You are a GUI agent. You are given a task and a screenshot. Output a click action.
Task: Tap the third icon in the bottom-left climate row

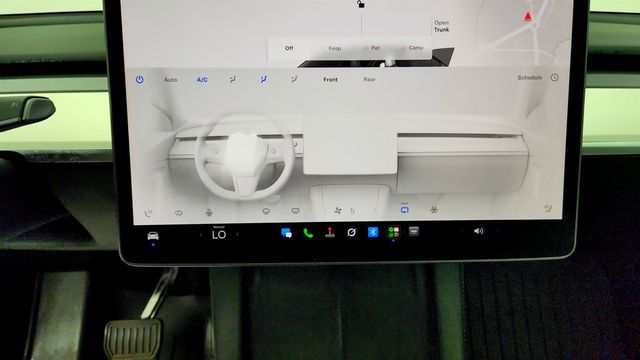pyautogui.click(x=209, y=212)
